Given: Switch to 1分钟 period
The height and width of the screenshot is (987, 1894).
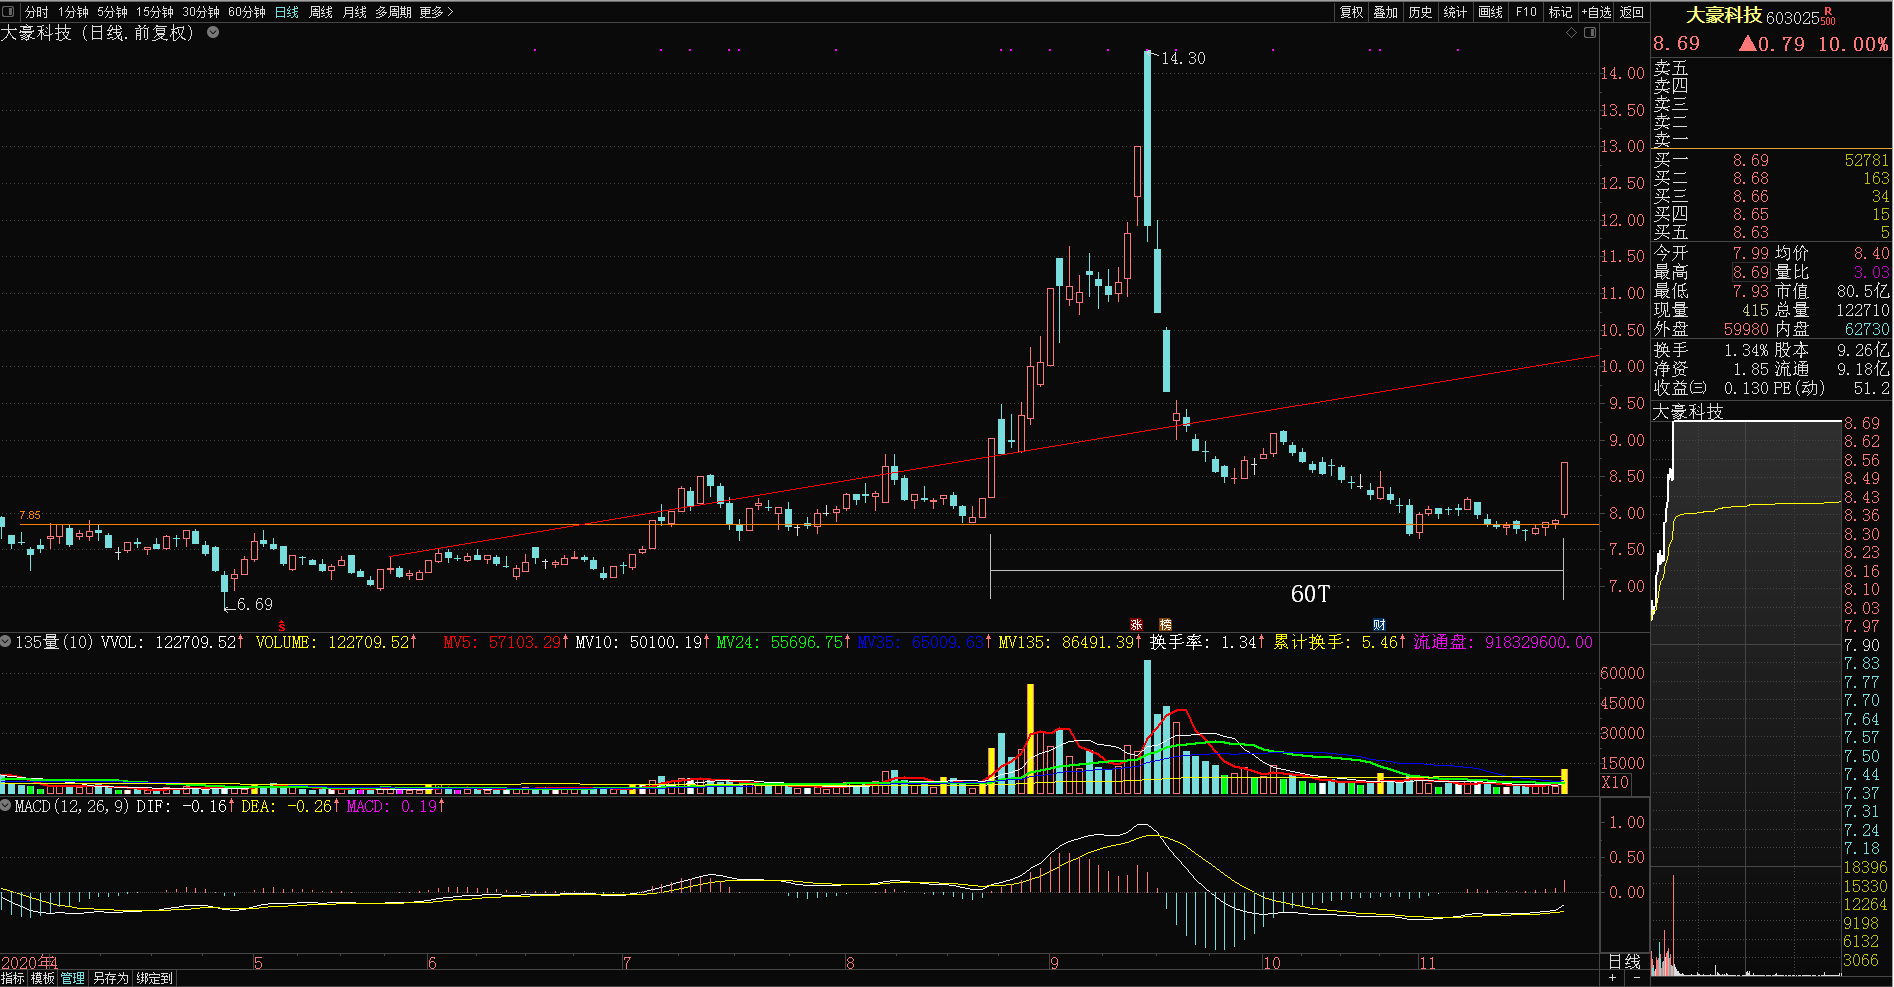Looking at the screenshot, I should [73, 12].
